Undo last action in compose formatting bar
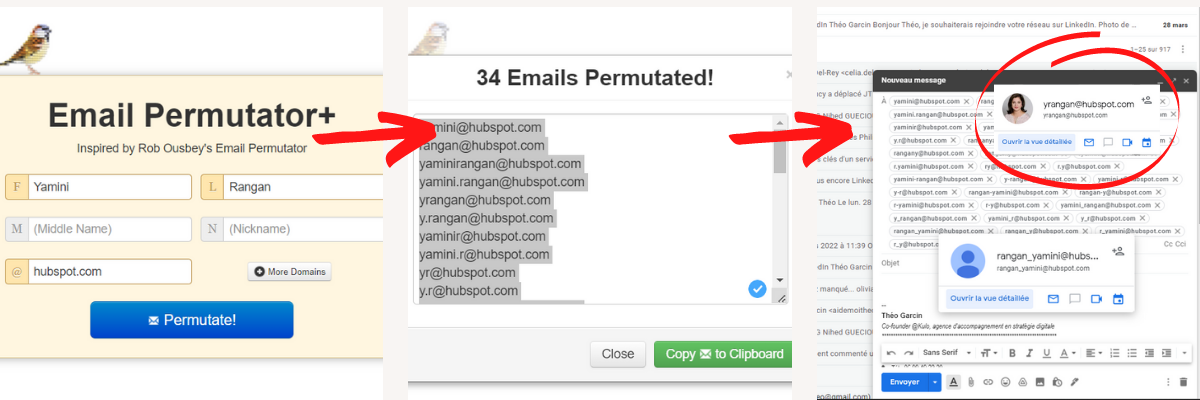Image resolution: width=1200 pixels, height=400 pixels. coord(891,353)
